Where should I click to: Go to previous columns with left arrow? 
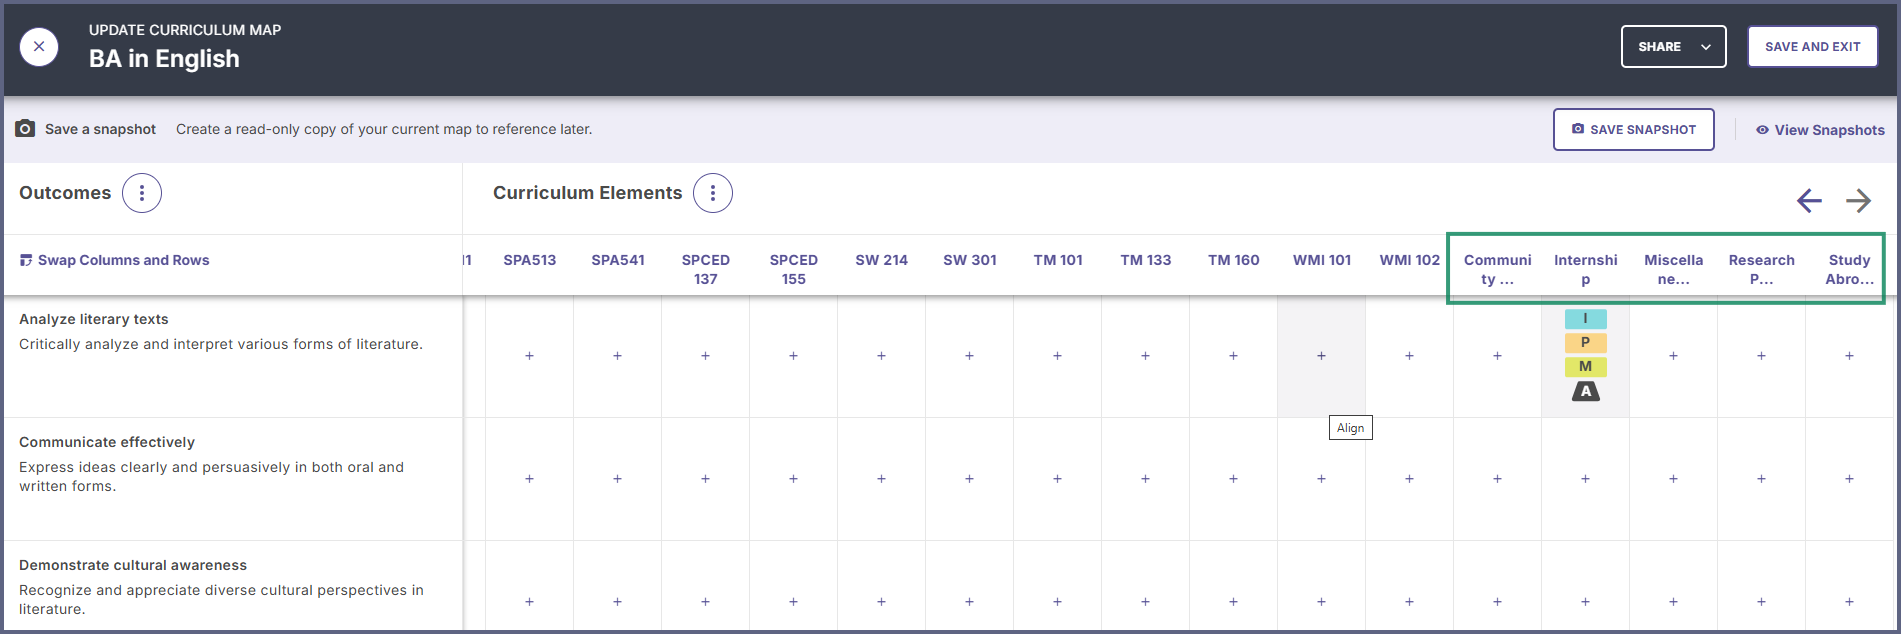[x=1809, y=201]
